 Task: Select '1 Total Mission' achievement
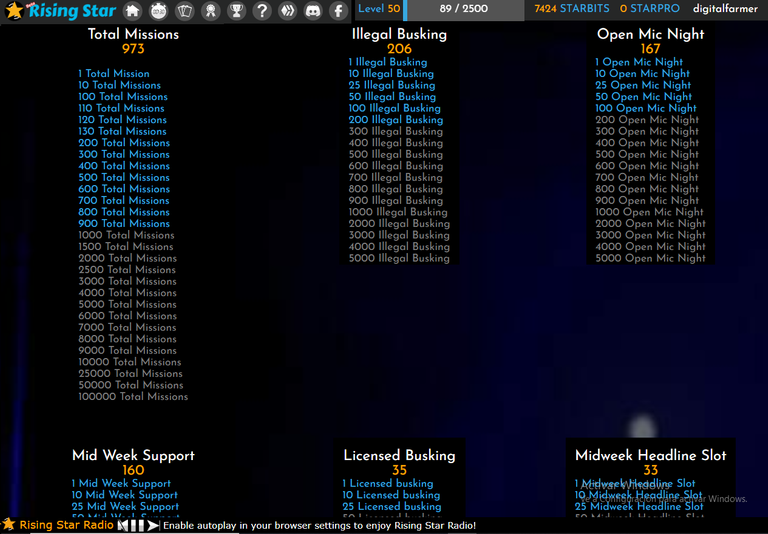click(x=114, y=73)
